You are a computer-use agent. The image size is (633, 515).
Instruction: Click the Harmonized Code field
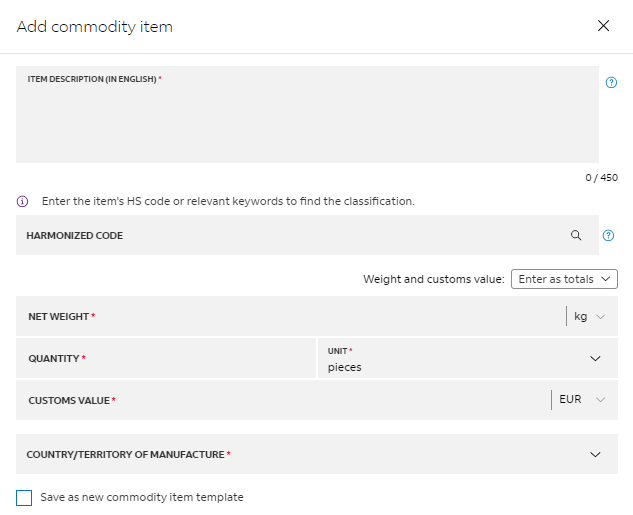click(x=307, y=235)
